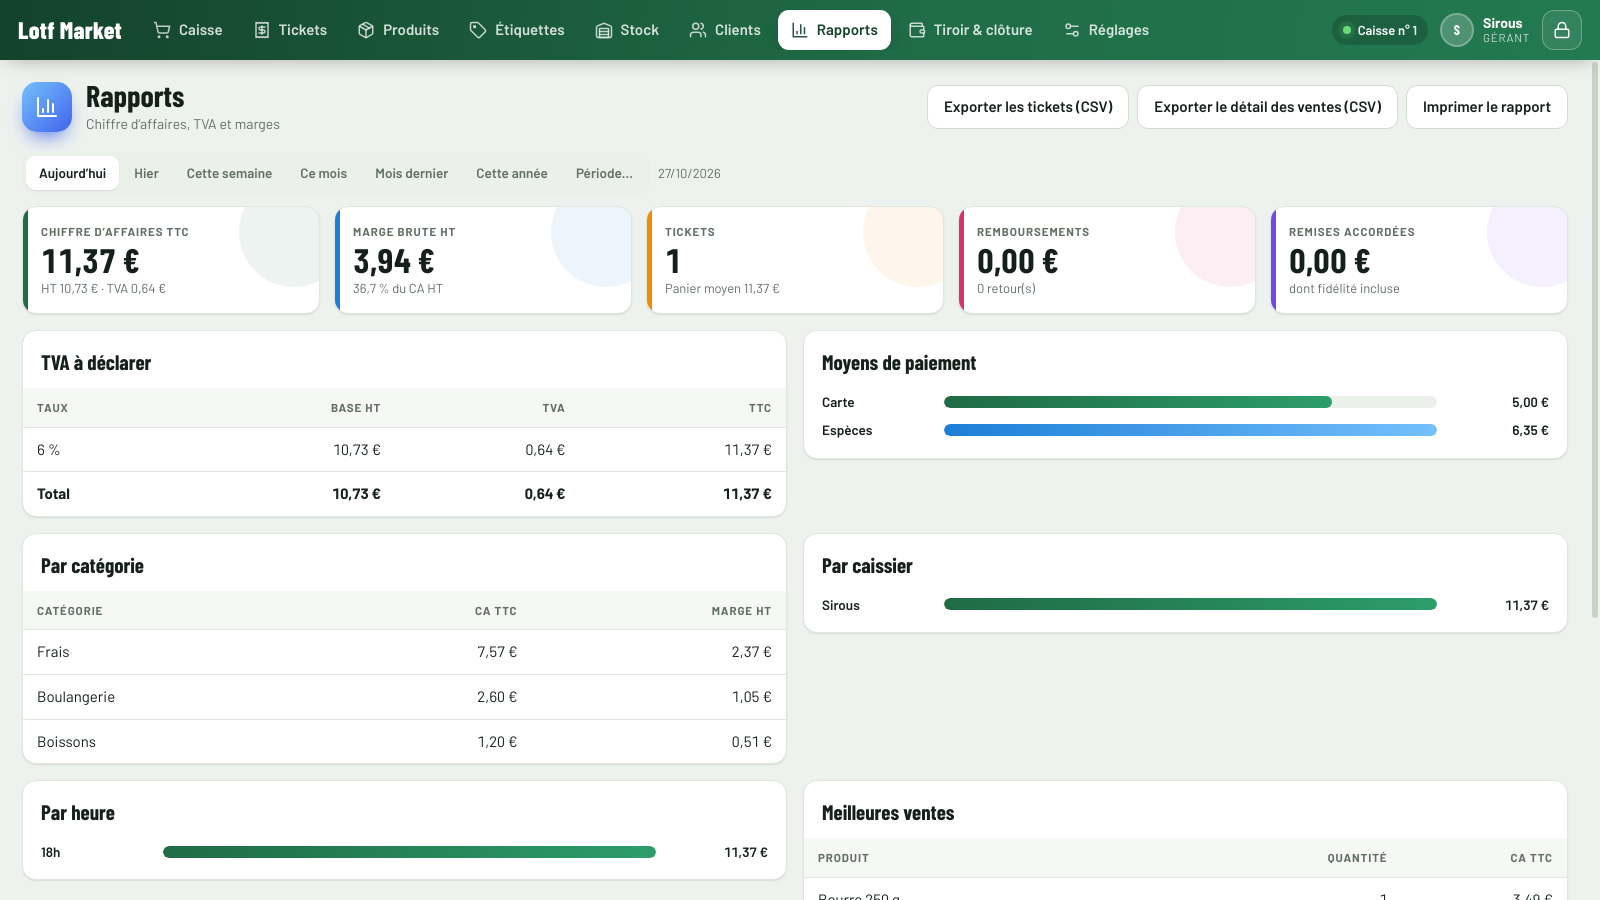Click the Marge brute HT card
This screenshot has width=1600, height=900.
click(483, 260)
